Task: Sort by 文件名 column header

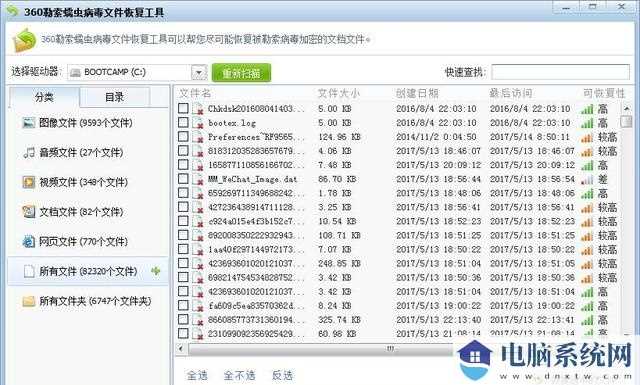Action: pyautogui.click(x=195, y=93)
